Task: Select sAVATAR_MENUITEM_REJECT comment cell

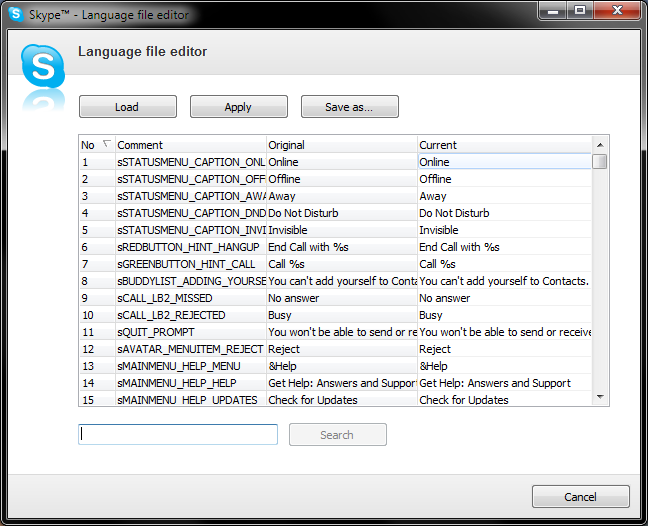Action: coord(191,349)
